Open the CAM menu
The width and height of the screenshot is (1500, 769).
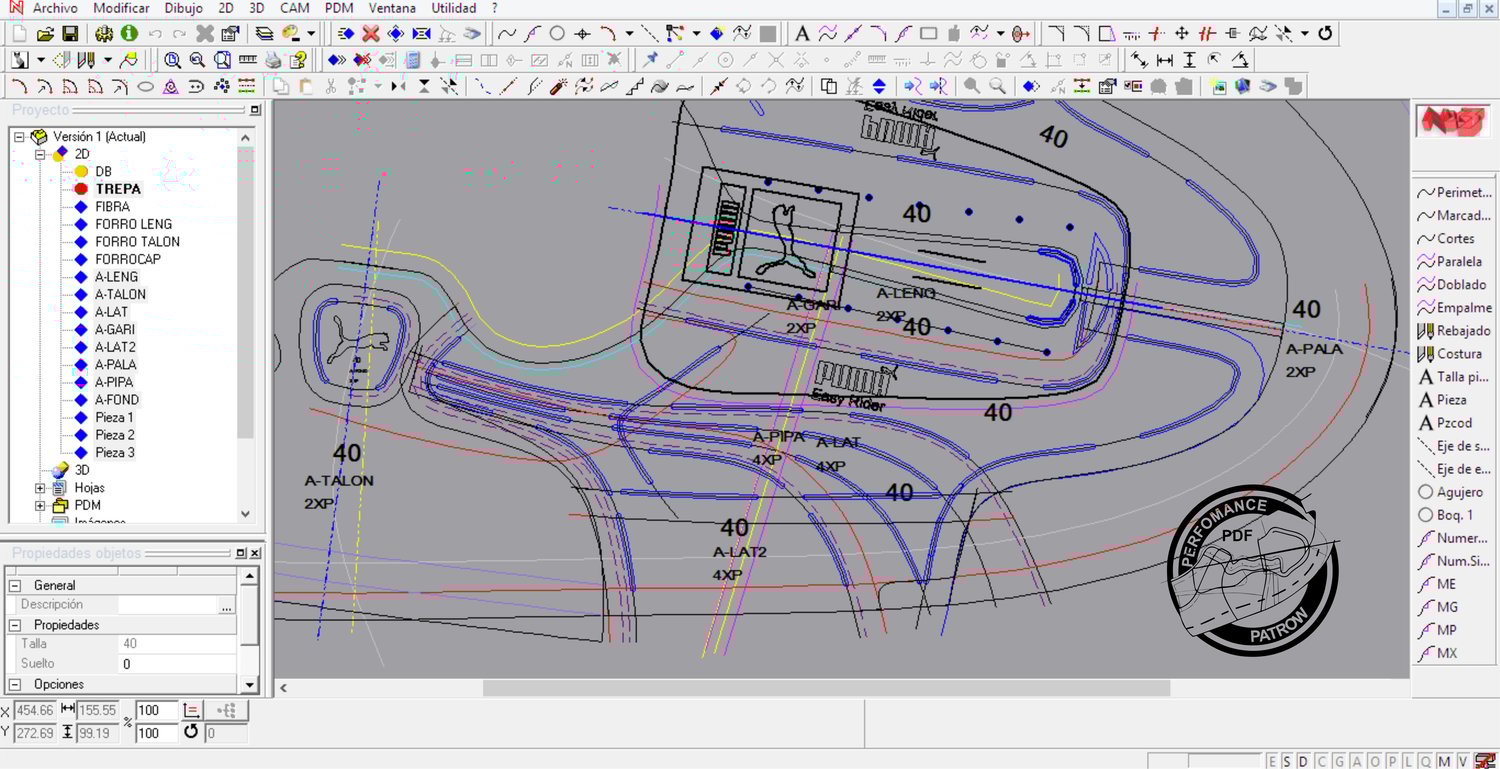pos(295,8)
